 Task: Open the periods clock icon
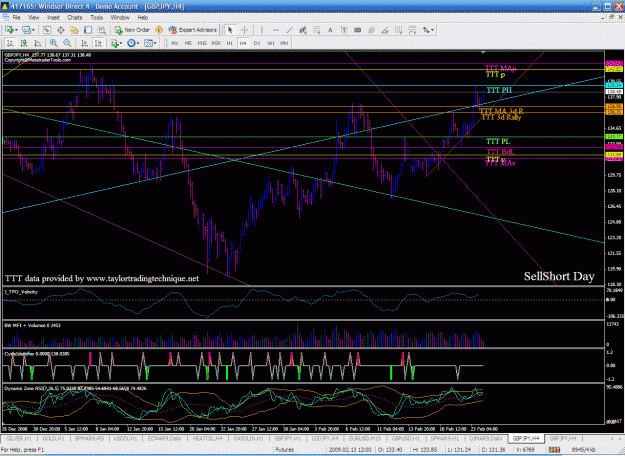coord(131,43)
